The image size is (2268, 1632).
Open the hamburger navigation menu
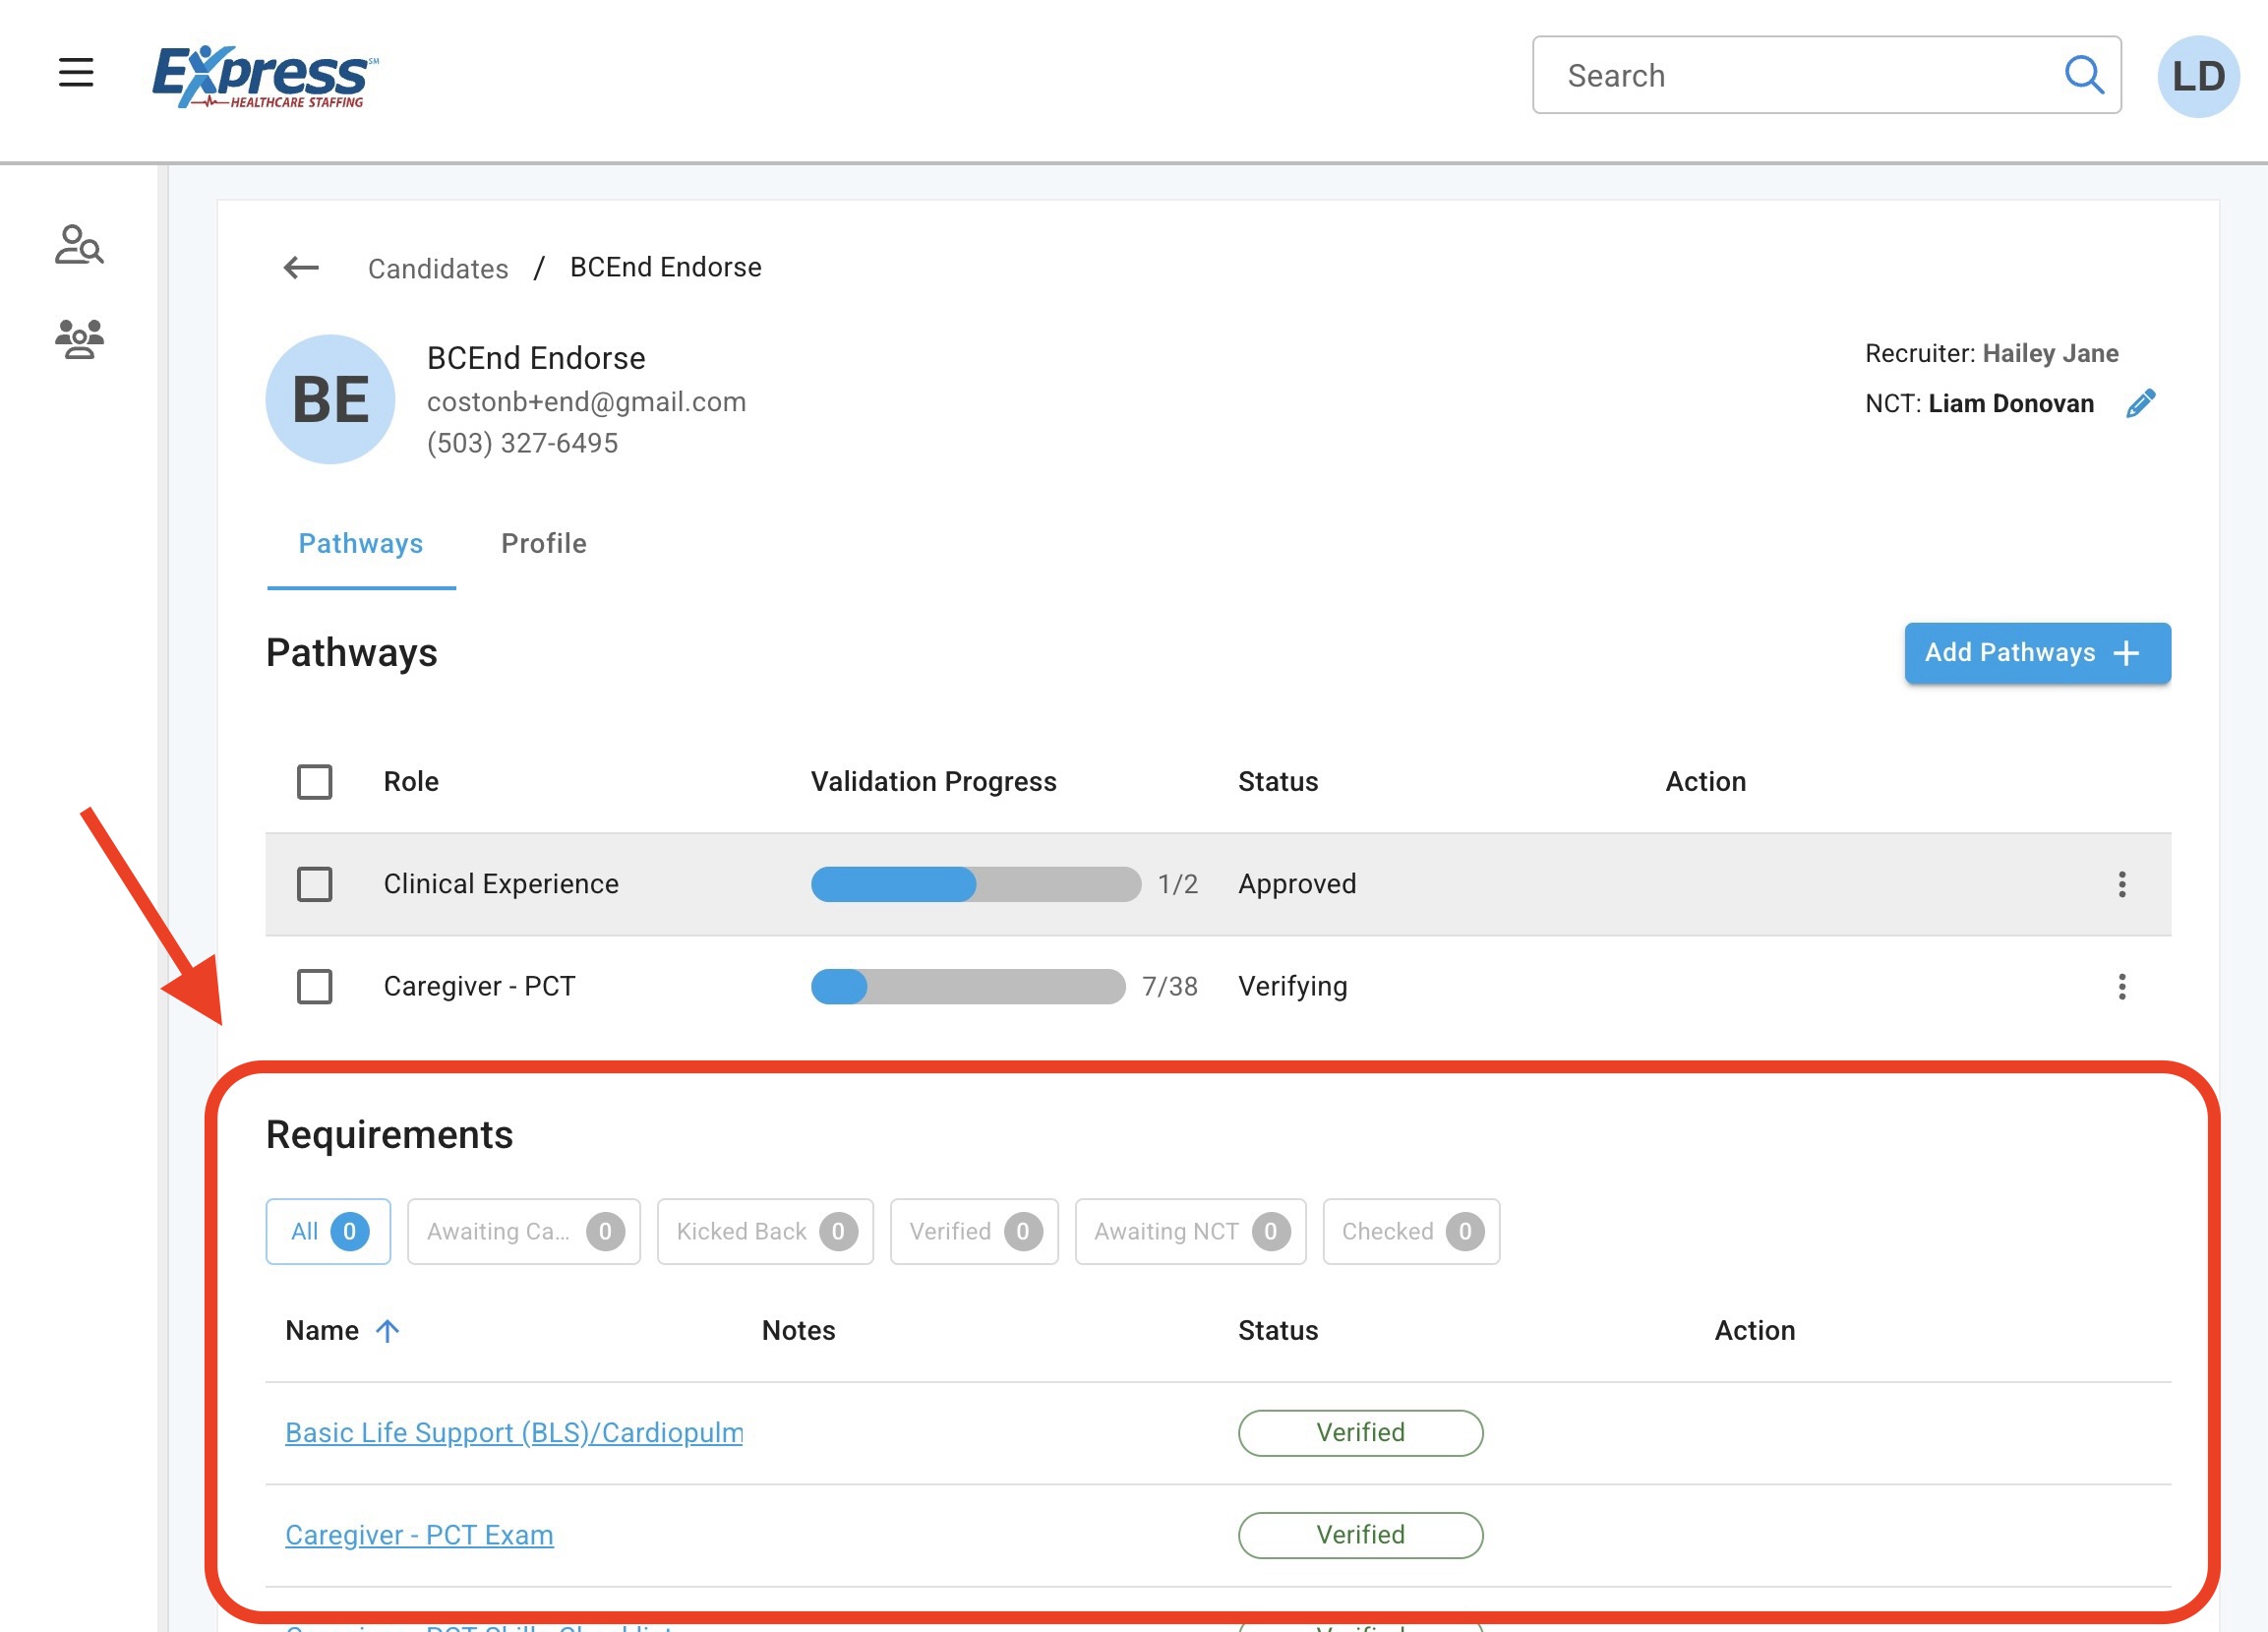(76, 73)
